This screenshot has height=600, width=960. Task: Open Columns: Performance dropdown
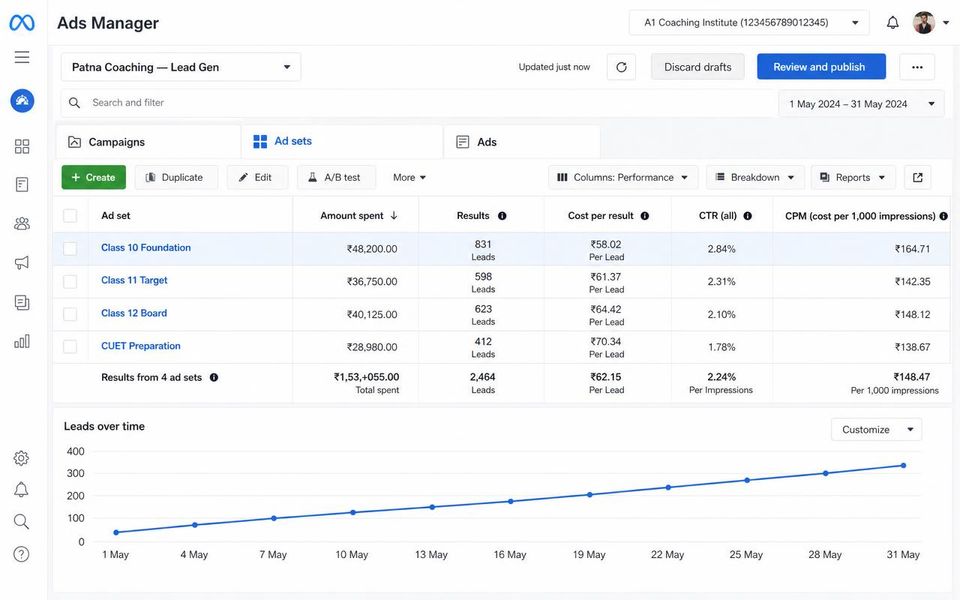[x=623, y=178]
